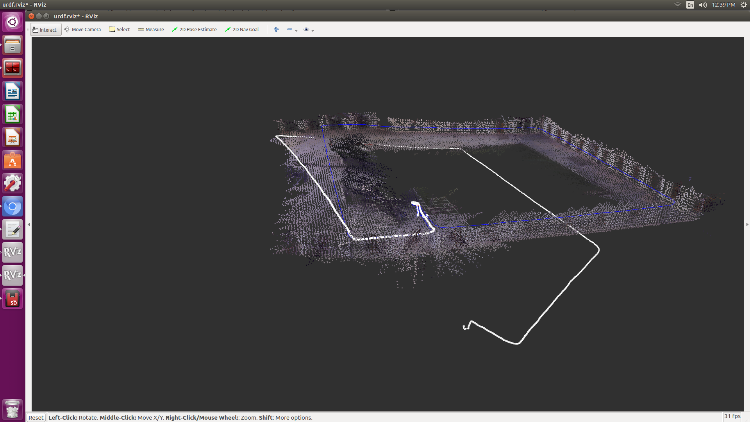Expand the collapsed left panel handle
Viewport: 750px width, 422px height.
pyautogui.click(x=29, y=224)
